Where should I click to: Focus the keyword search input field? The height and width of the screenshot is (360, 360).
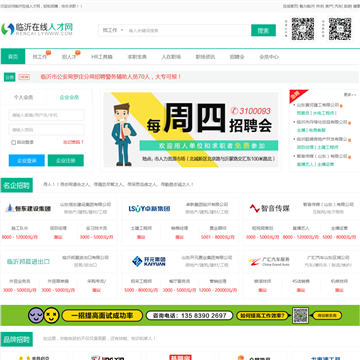[188, 30]
